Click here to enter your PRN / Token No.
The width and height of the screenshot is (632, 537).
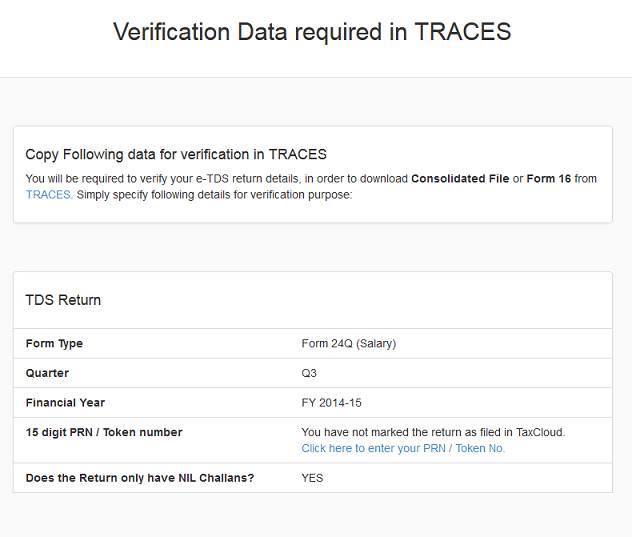pyautogui.click(x=403, y=448)
